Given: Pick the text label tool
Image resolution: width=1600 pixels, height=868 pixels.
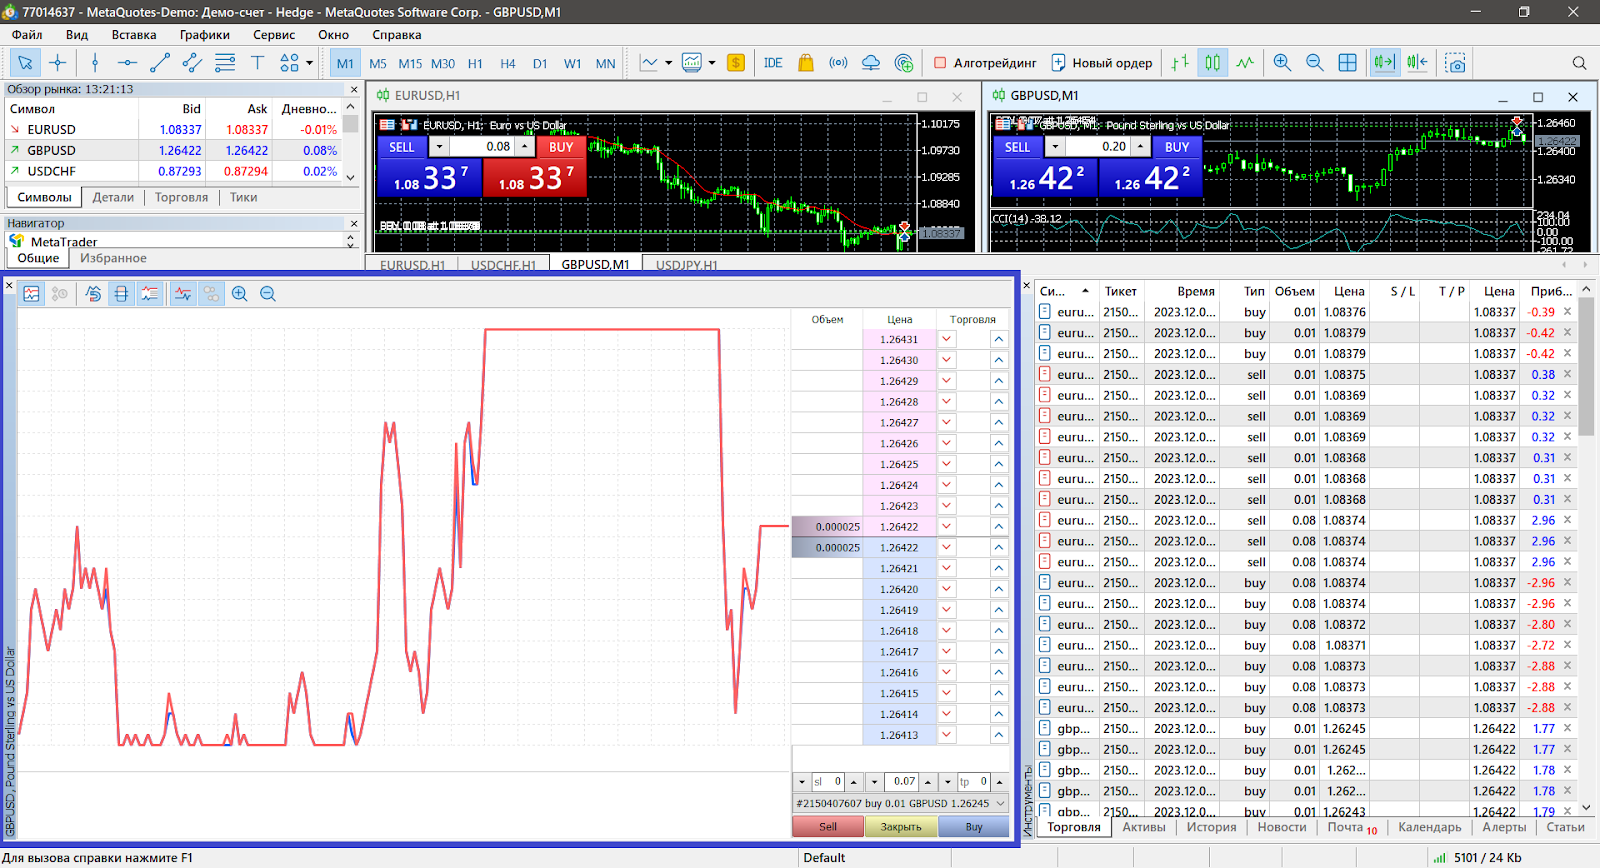Looking at the screenshot, I should 257,63.
